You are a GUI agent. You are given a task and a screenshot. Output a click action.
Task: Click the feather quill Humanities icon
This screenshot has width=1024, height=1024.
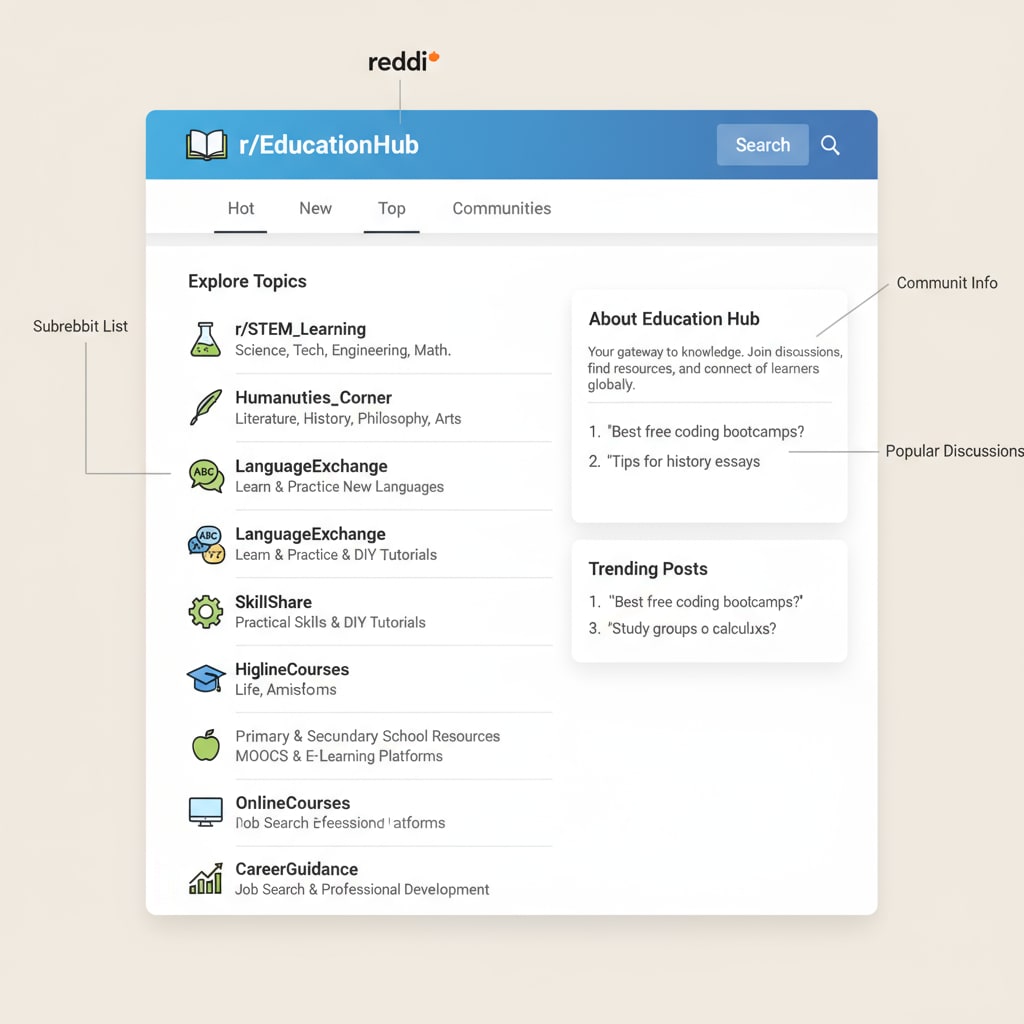(205, 407)
